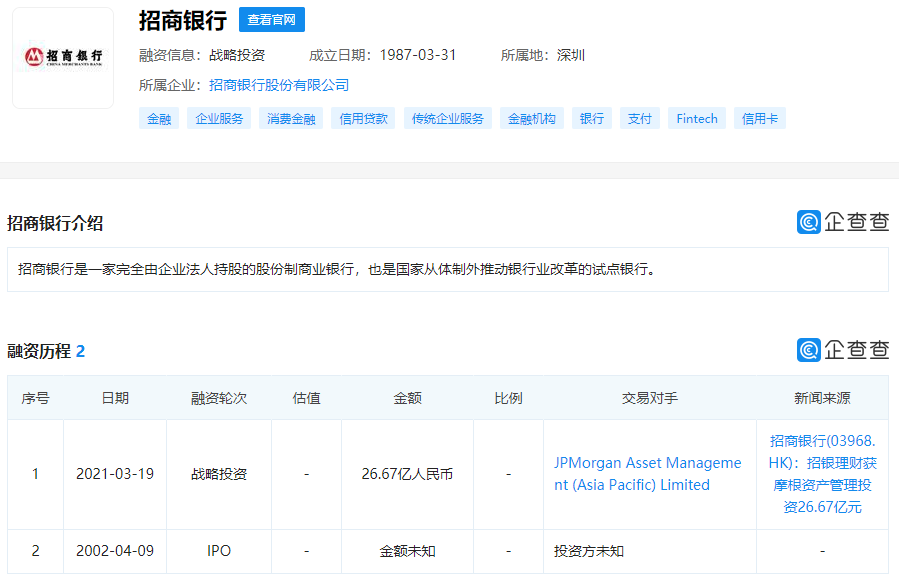Click the large 招商银行 page title
Screen dimensions: 899x588
tap(183, 21)
